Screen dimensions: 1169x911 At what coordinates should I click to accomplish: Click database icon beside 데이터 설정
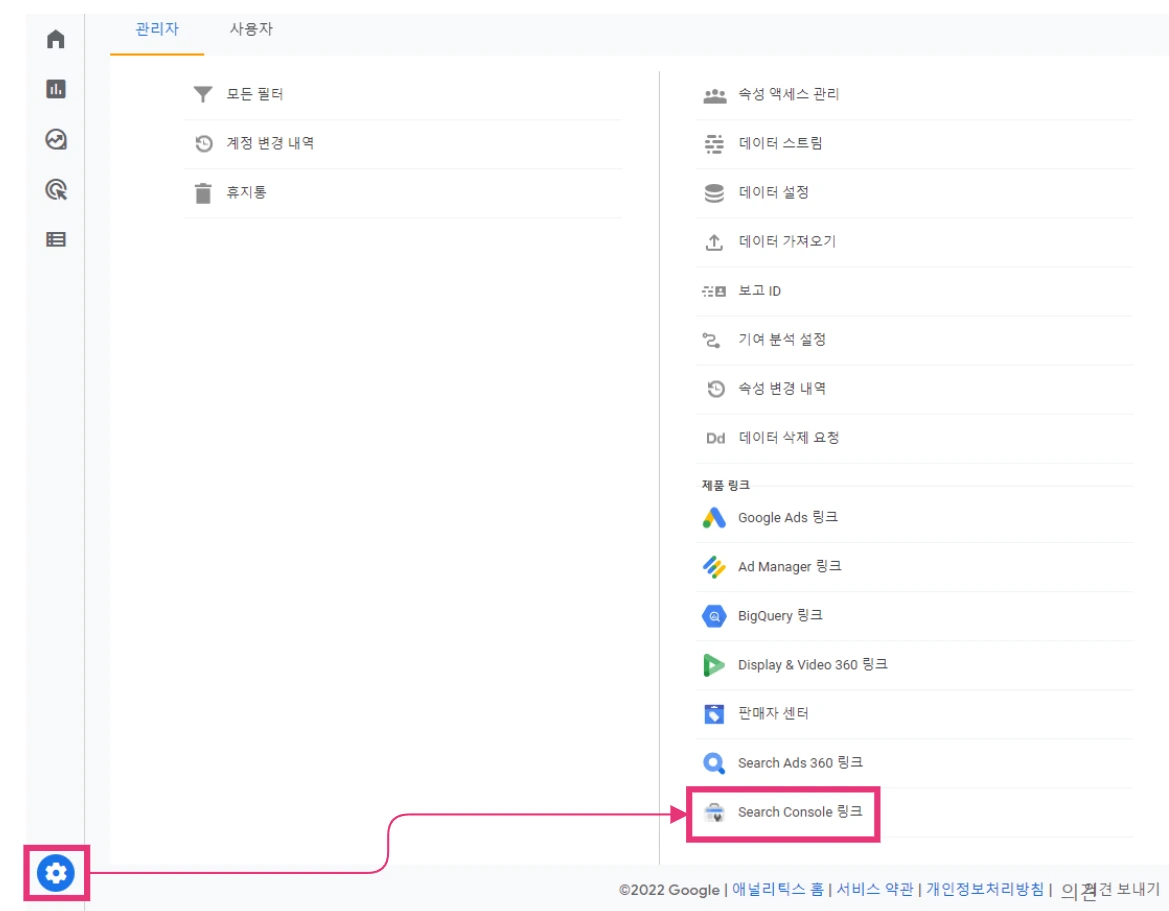pos(714,193)
